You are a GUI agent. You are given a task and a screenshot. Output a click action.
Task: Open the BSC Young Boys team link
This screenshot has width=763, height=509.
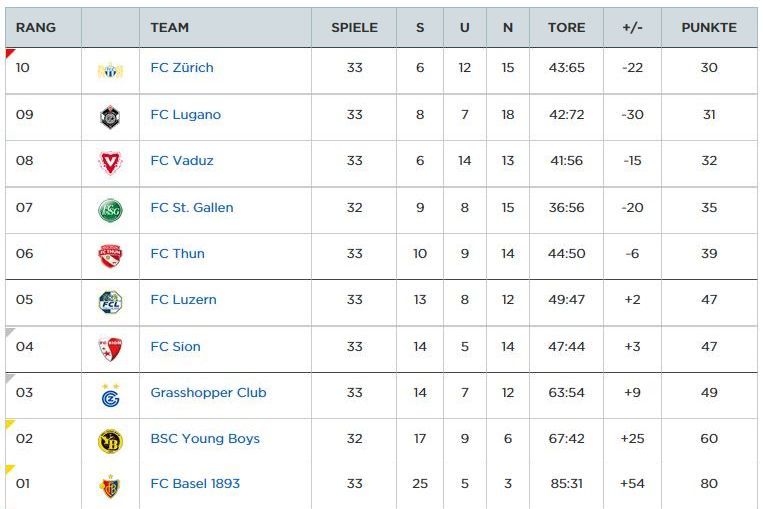coord(205,438)
